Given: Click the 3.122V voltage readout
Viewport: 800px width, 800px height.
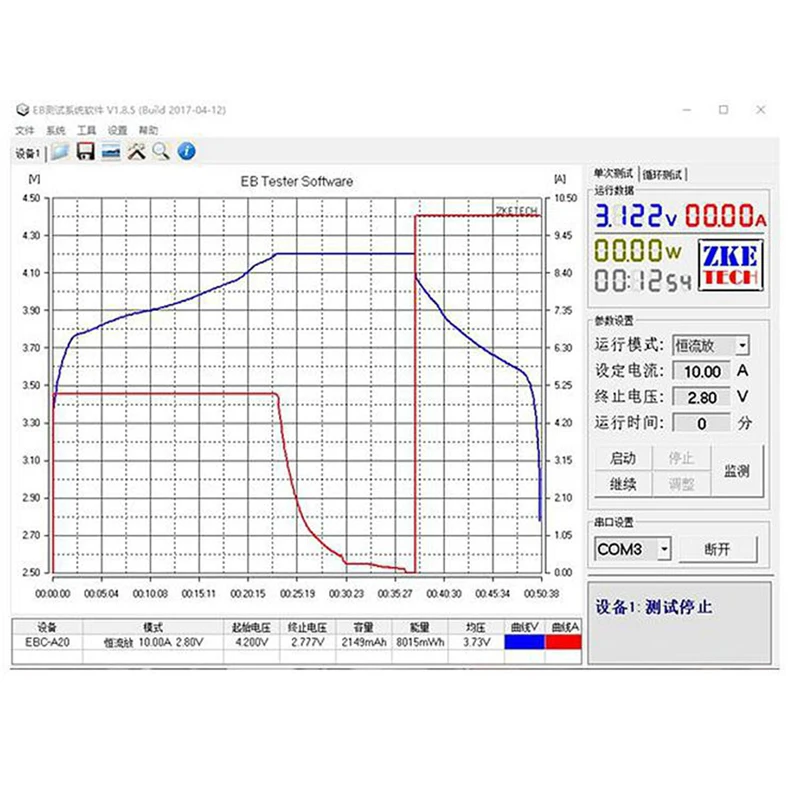Looking at the screenshot, I should coord(636,215).
